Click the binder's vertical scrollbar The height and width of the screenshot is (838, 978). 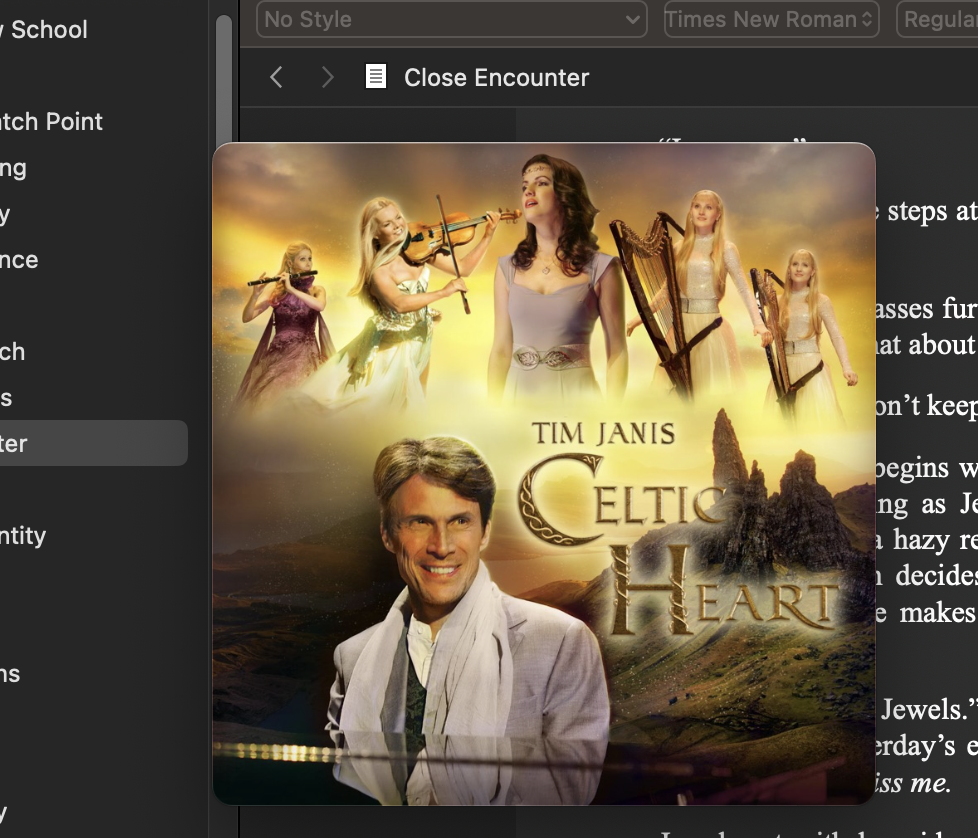pos(224,81)
